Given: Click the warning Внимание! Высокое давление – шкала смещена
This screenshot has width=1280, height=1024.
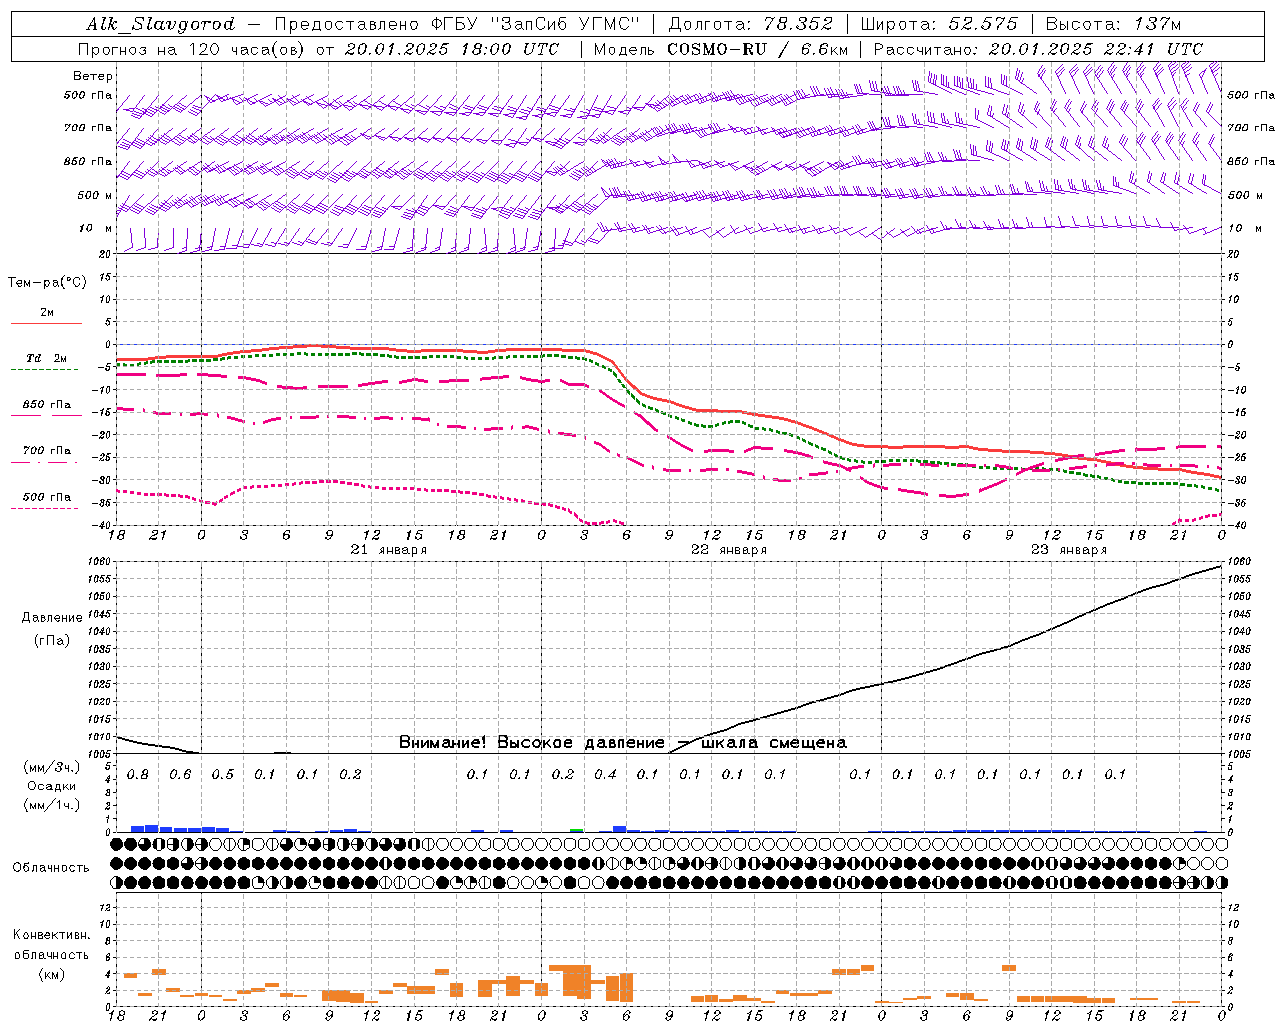Looking at the screenshot, I should tap(623, 743).
